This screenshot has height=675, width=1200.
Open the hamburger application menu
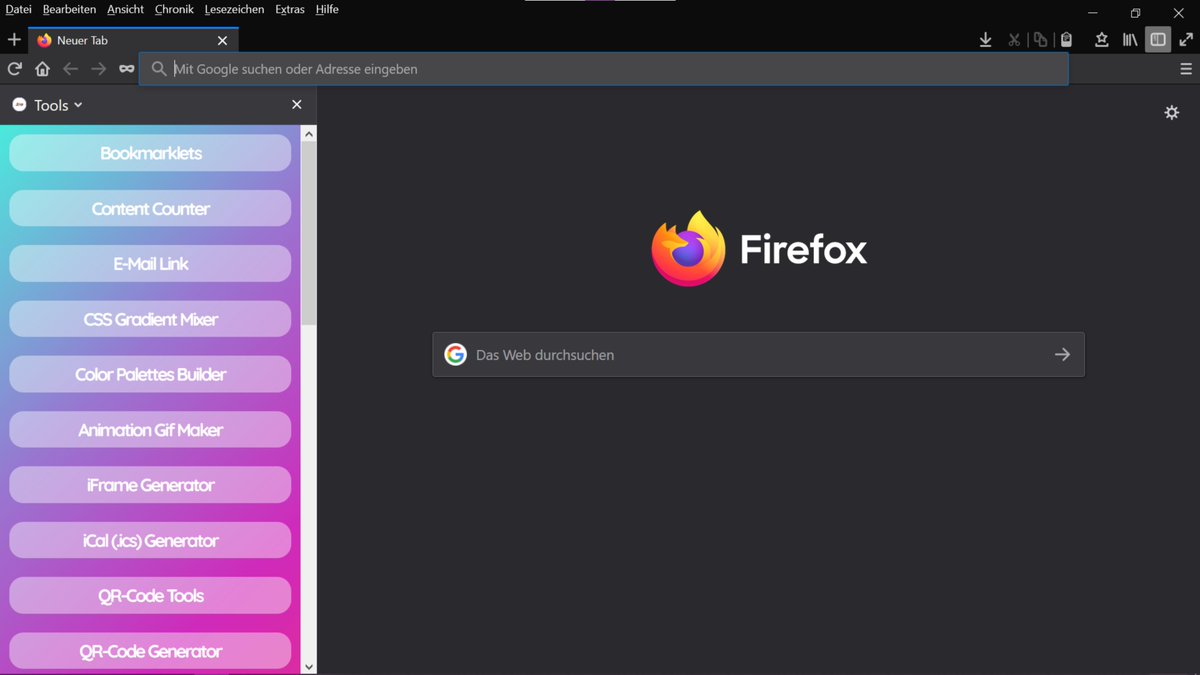(x=1186, y=69)
